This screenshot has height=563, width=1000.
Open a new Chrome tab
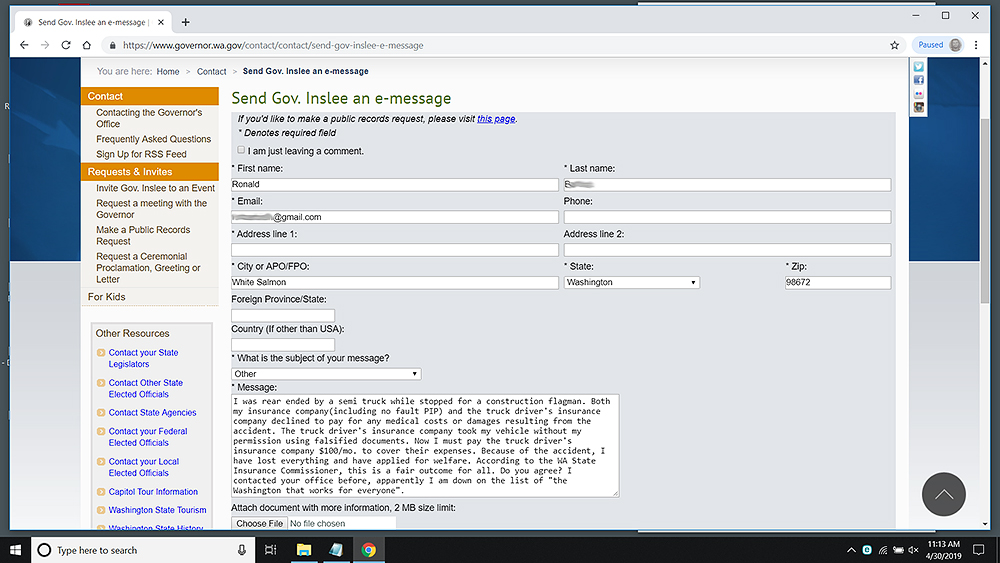coord(186,22)
